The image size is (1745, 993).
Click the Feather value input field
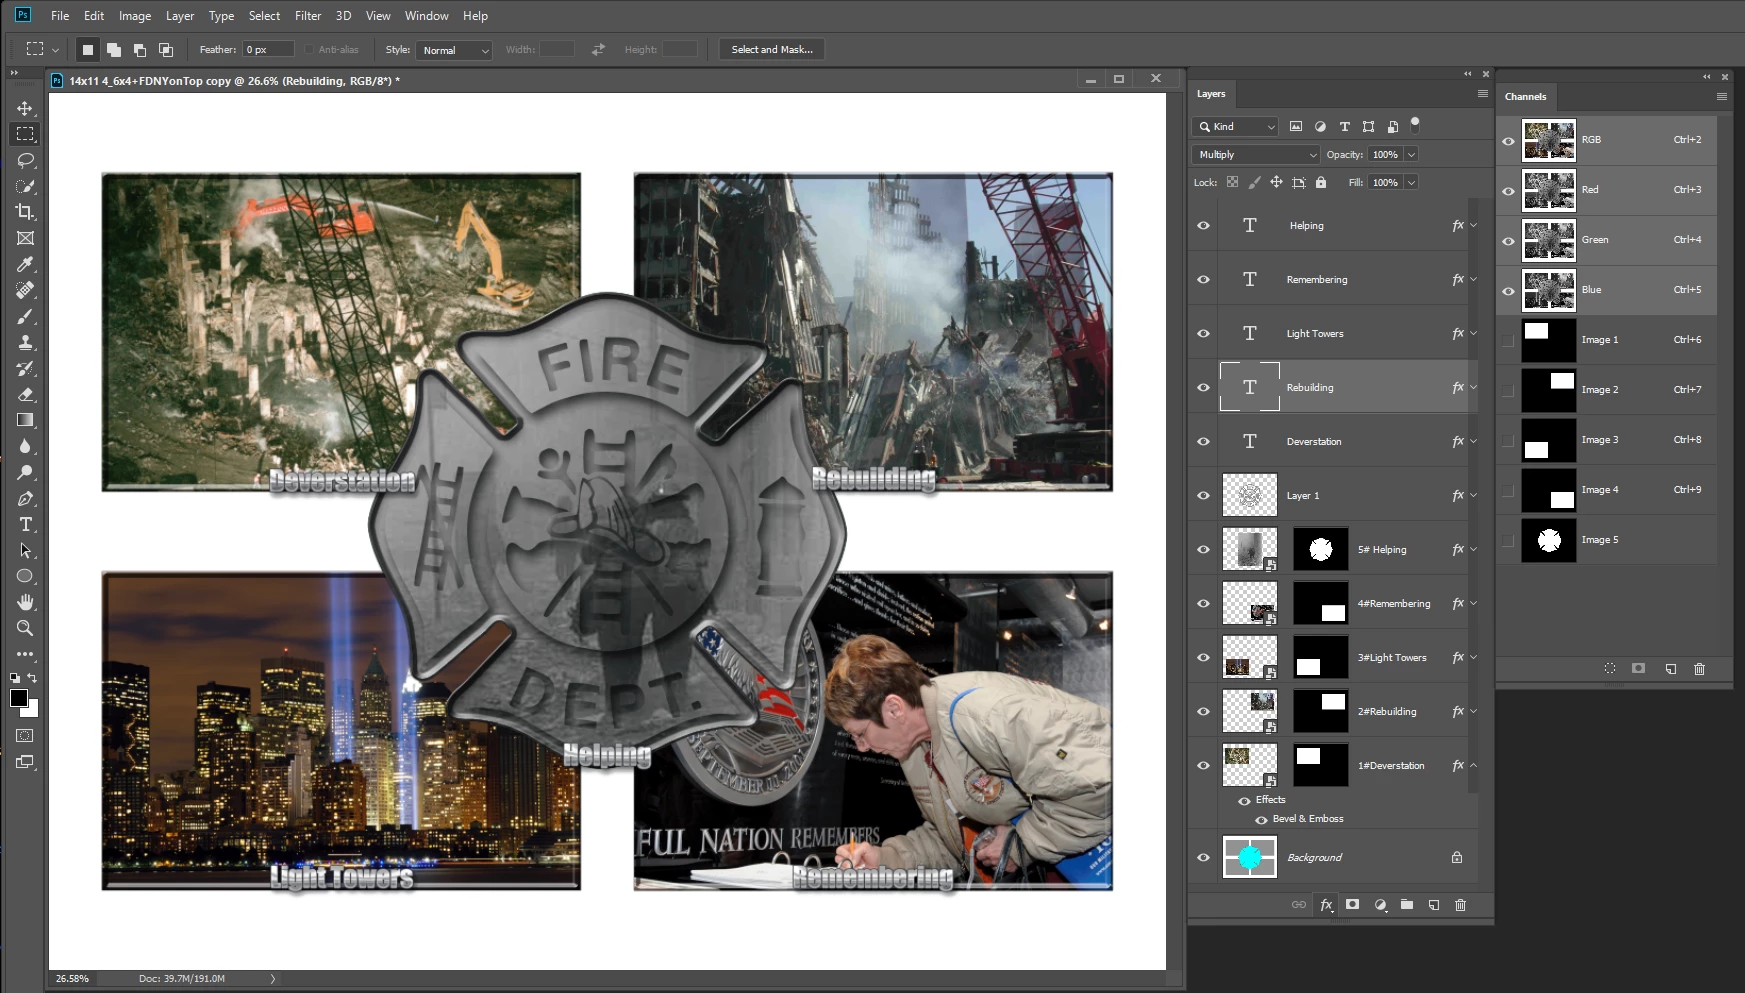point(268,50)
